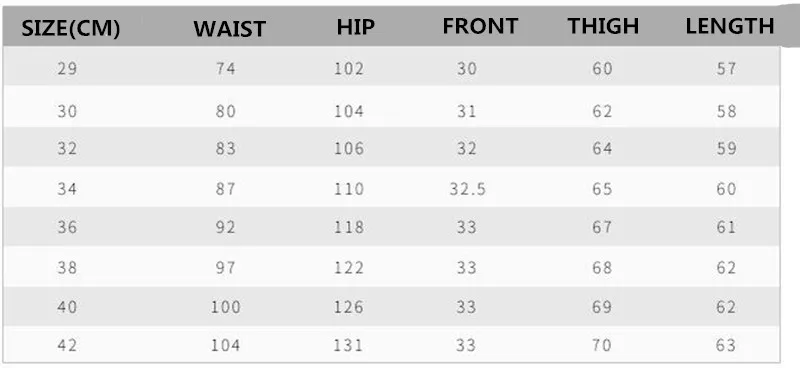The image size is (800, 368).
Task: Select hip value 118 for size 36
Action: [x=349, y=227]
